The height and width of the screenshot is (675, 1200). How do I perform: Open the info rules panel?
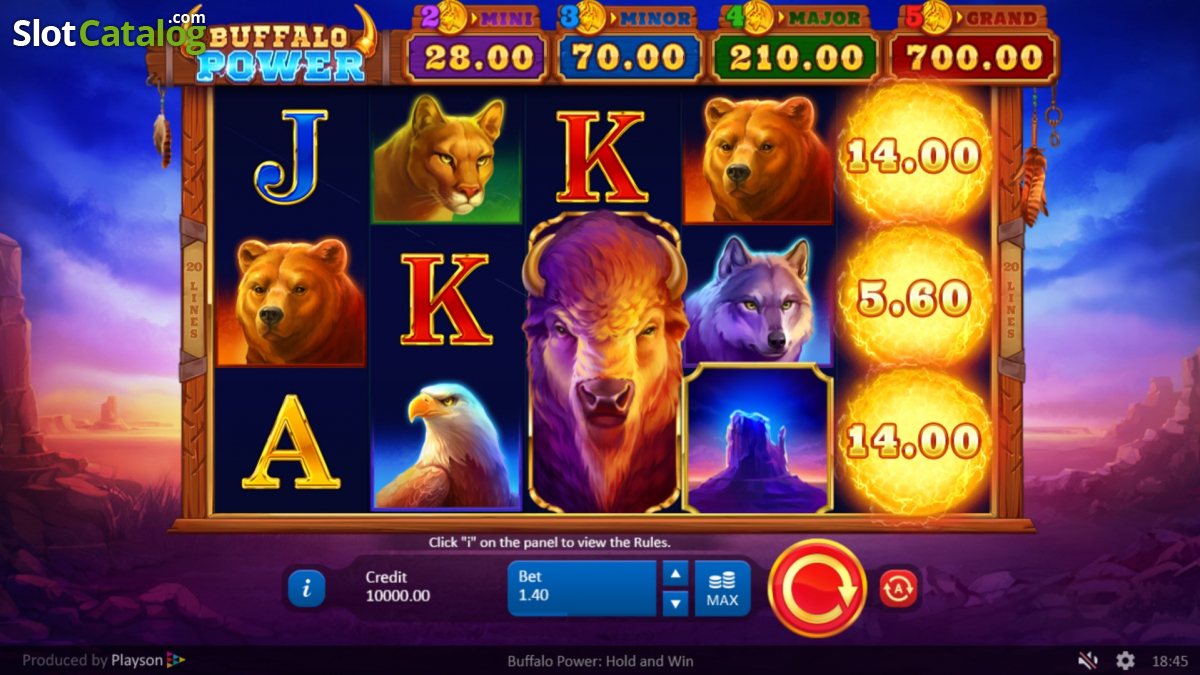click(306, 589)
